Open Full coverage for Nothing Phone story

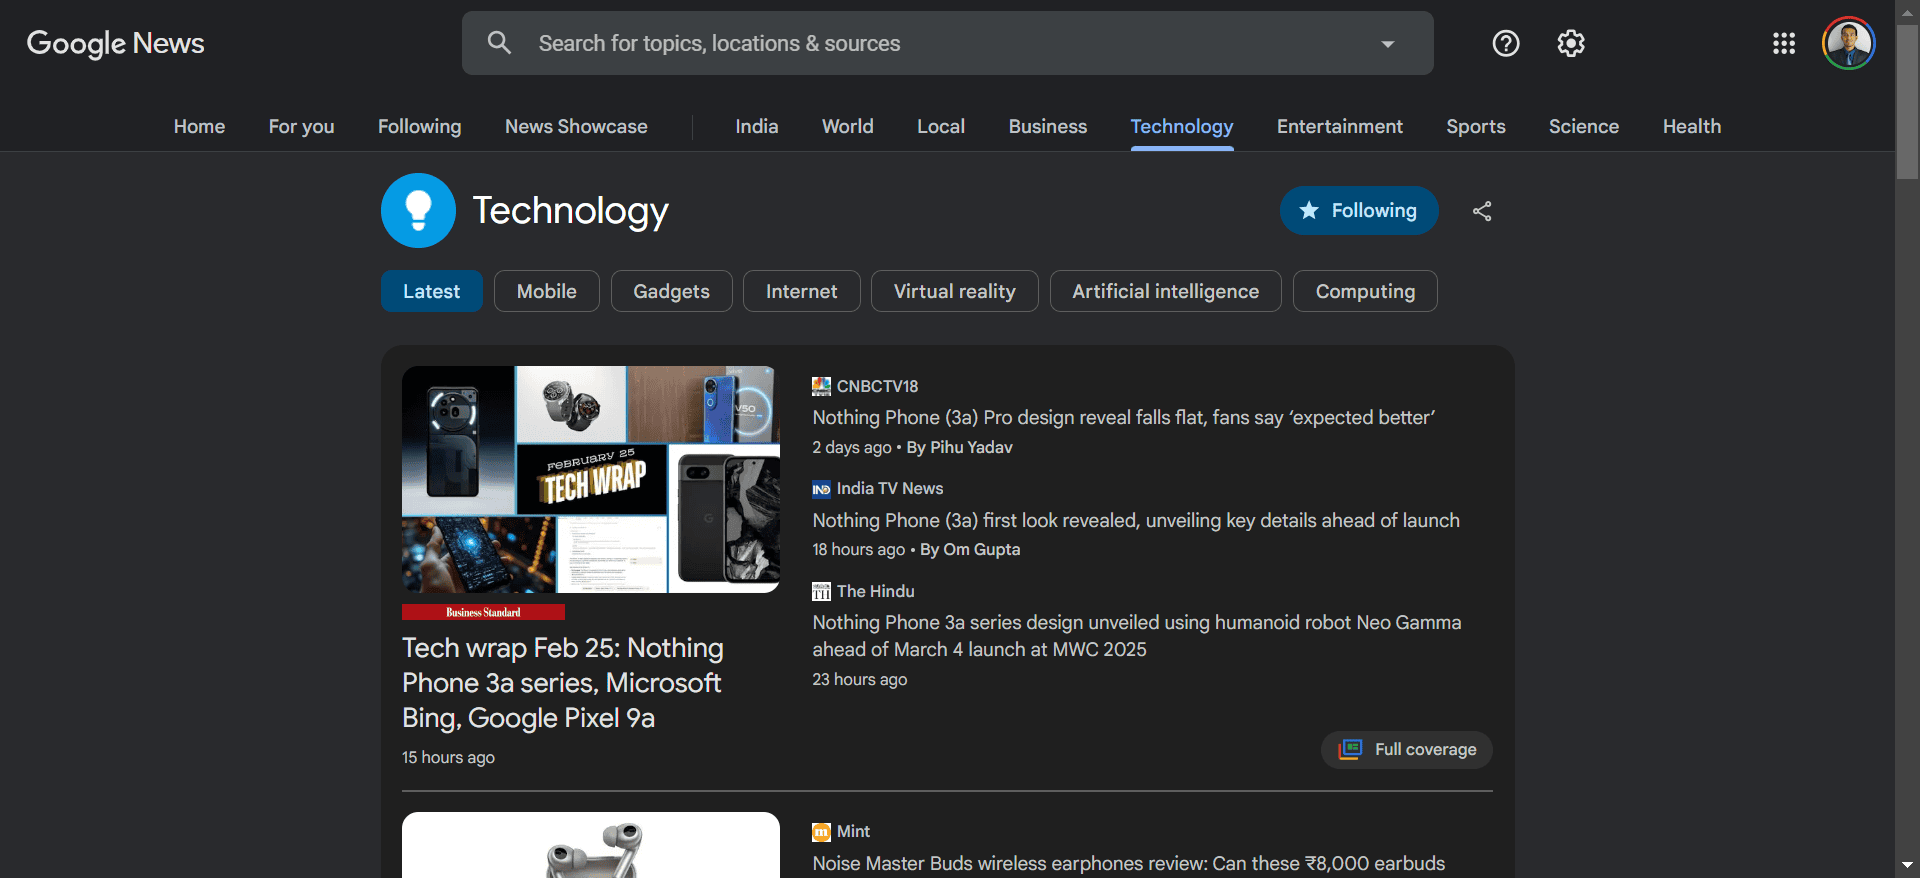point(1406,750)
